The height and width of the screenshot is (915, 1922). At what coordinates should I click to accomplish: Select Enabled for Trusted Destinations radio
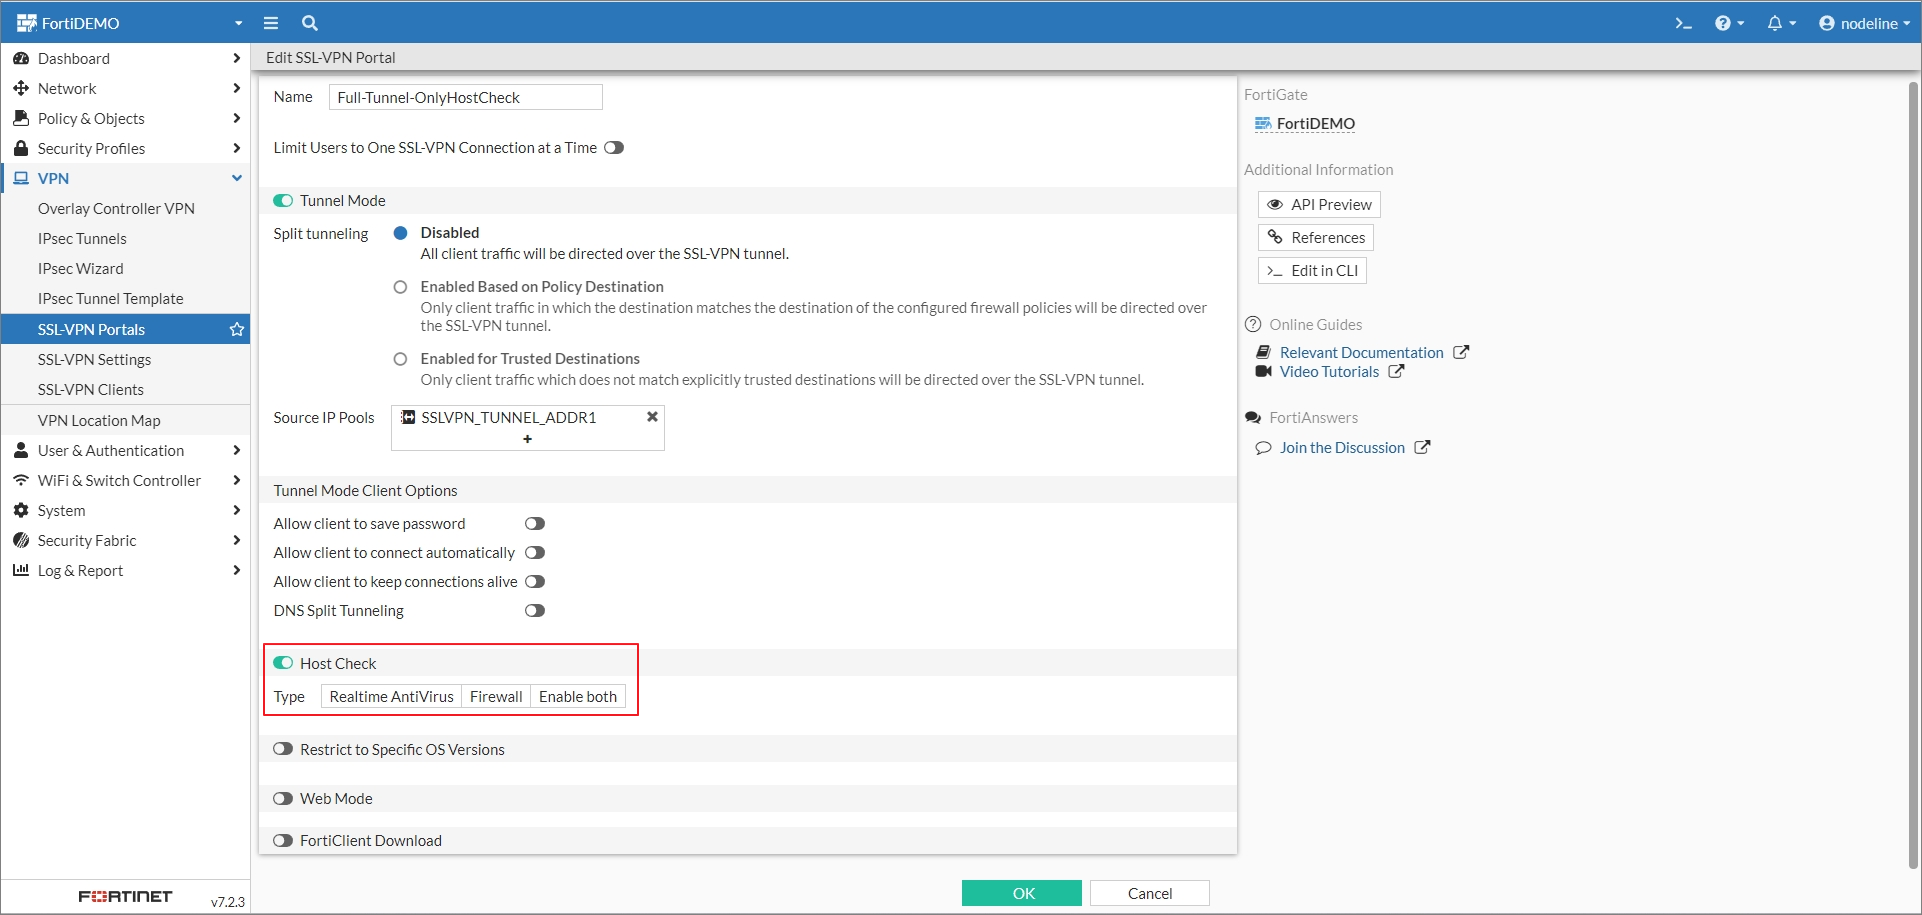(400, 359)
